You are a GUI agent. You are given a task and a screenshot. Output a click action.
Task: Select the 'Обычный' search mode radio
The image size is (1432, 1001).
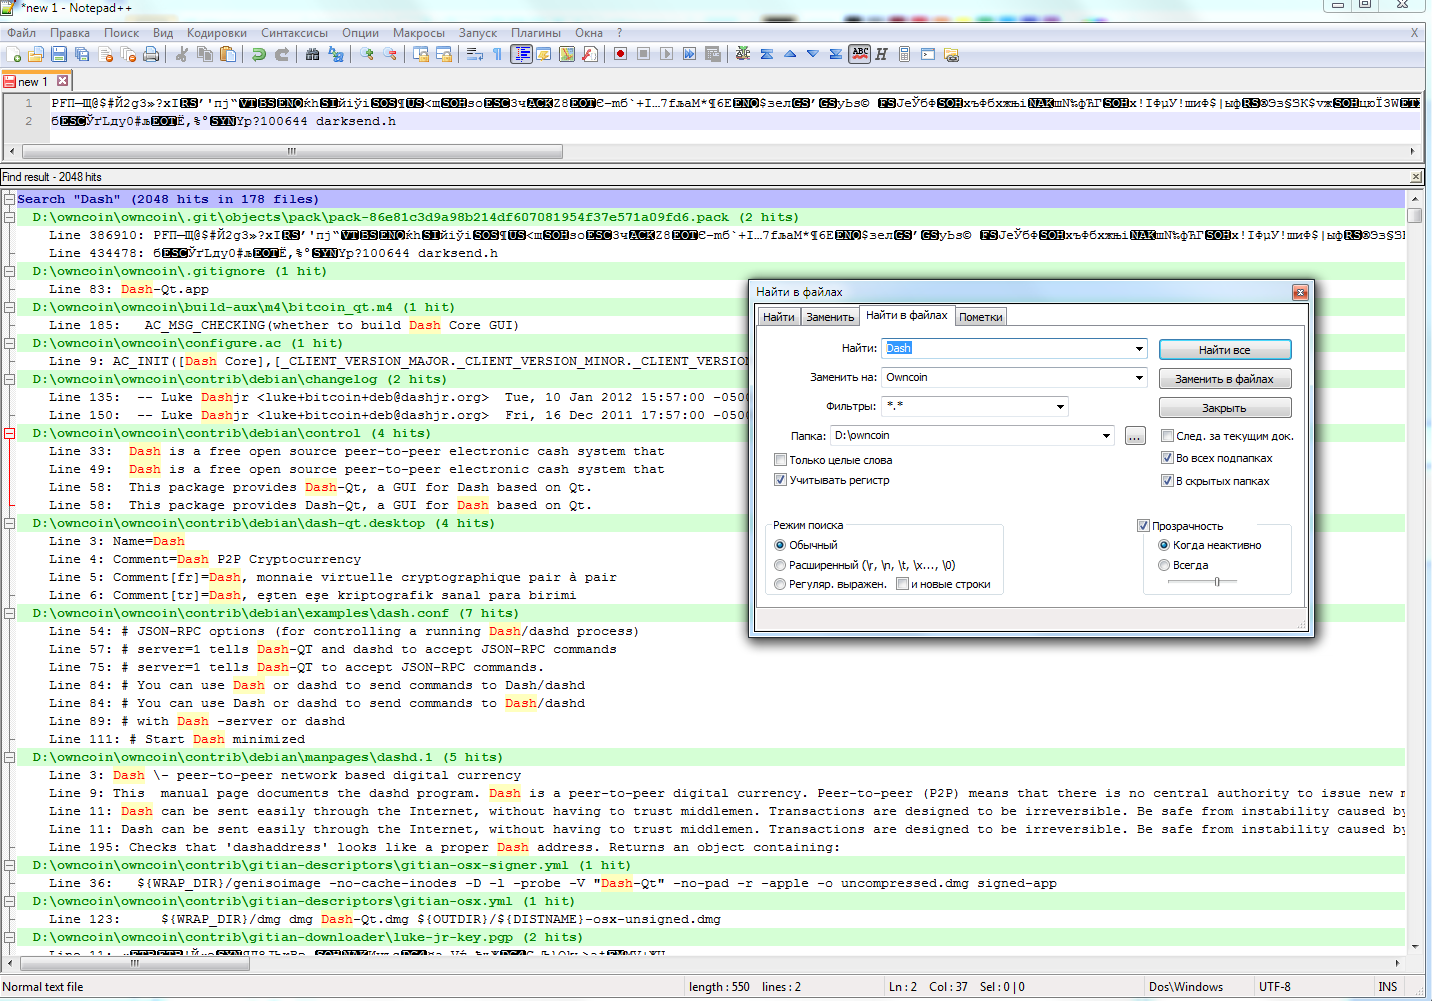tap(780, 545)
